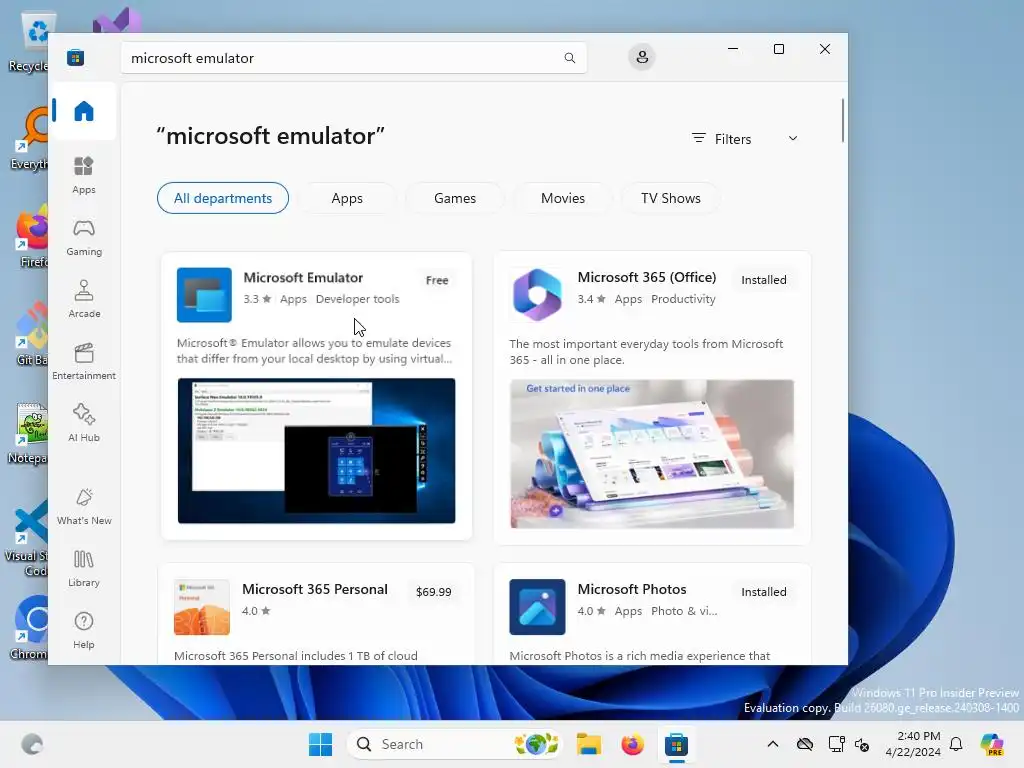
Task: Select the Movies filter tab
Action: (563, 198)
